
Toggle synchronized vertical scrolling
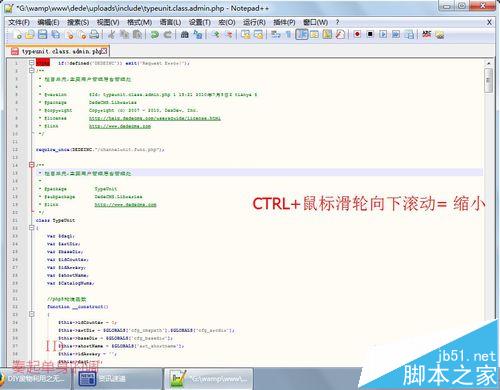246,34
